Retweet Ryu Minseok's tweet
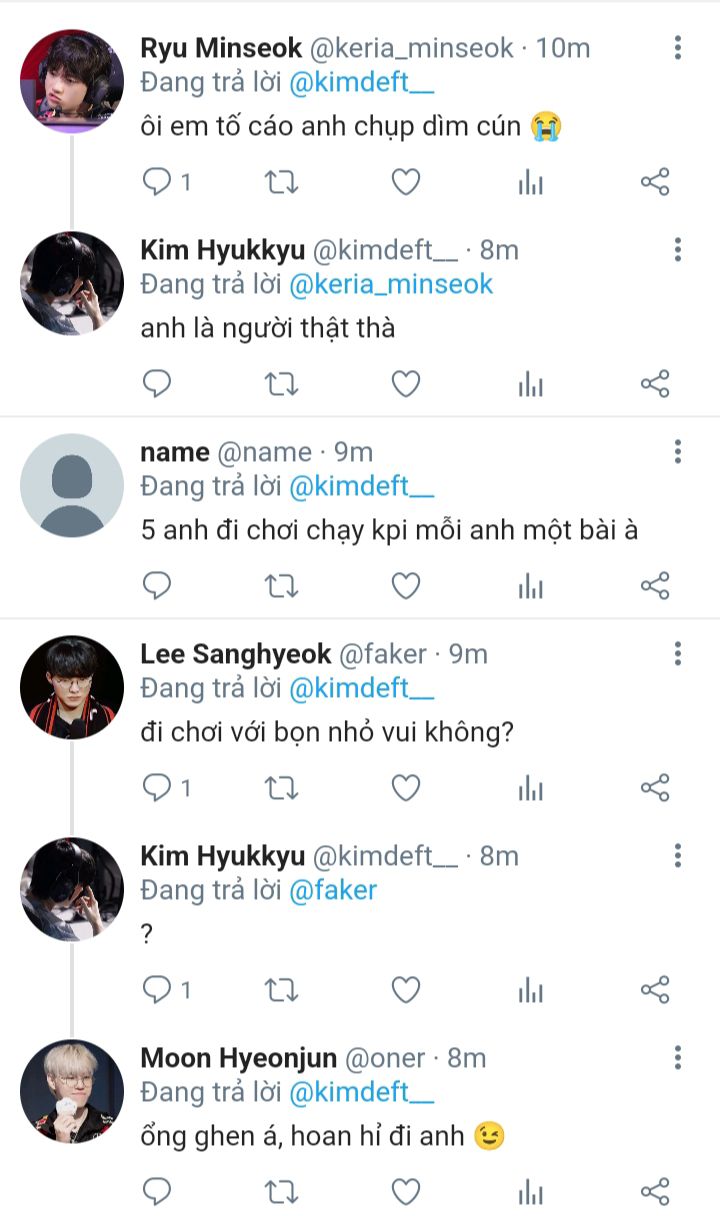 coord(281,182)
